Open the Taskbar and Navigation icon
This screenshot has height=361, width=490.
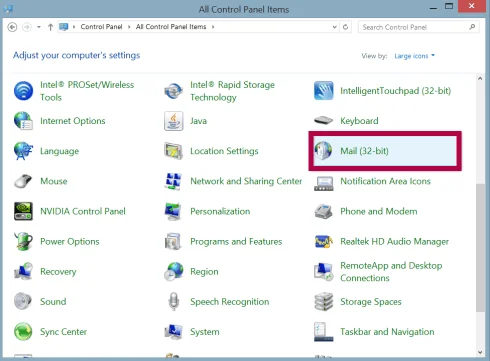[x=323, y=332]
